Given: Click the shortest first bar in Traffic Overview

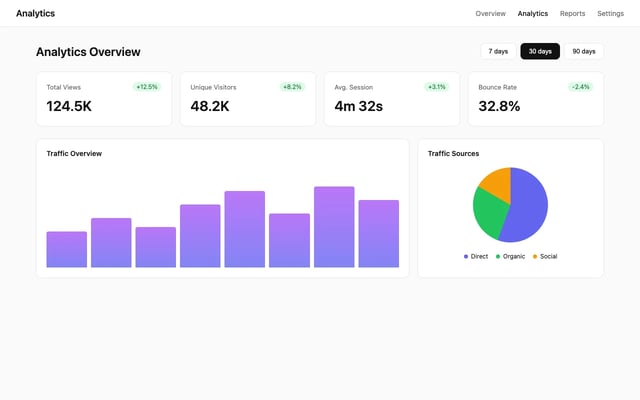Looking at the screenshot, I should [67, 249].
